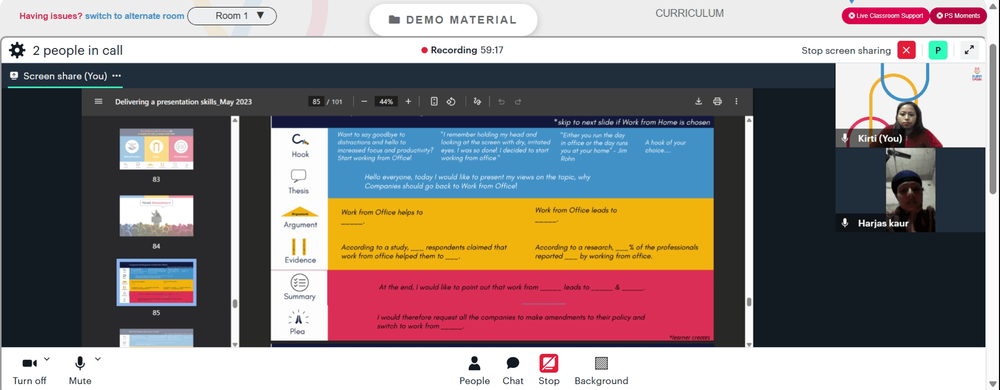Click the PDF sidebar hamburger menu icon
Screen dimensions: 1000x390
click(x=98, y=101)
